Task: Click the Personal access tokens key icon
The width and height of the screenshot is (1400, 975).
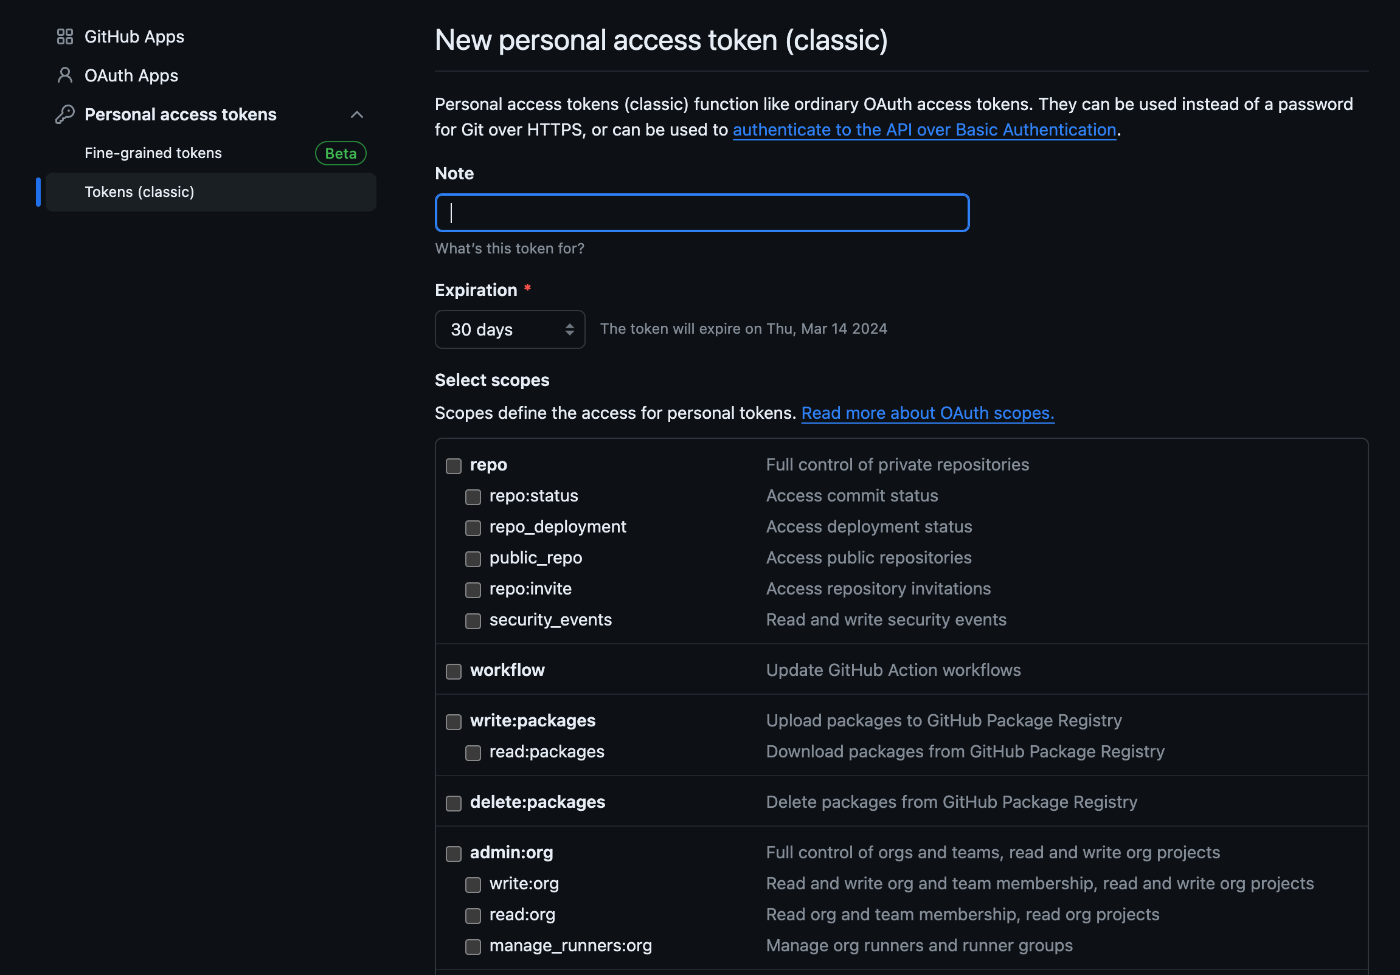Action: pyautogui.click(x=65, y=114)
